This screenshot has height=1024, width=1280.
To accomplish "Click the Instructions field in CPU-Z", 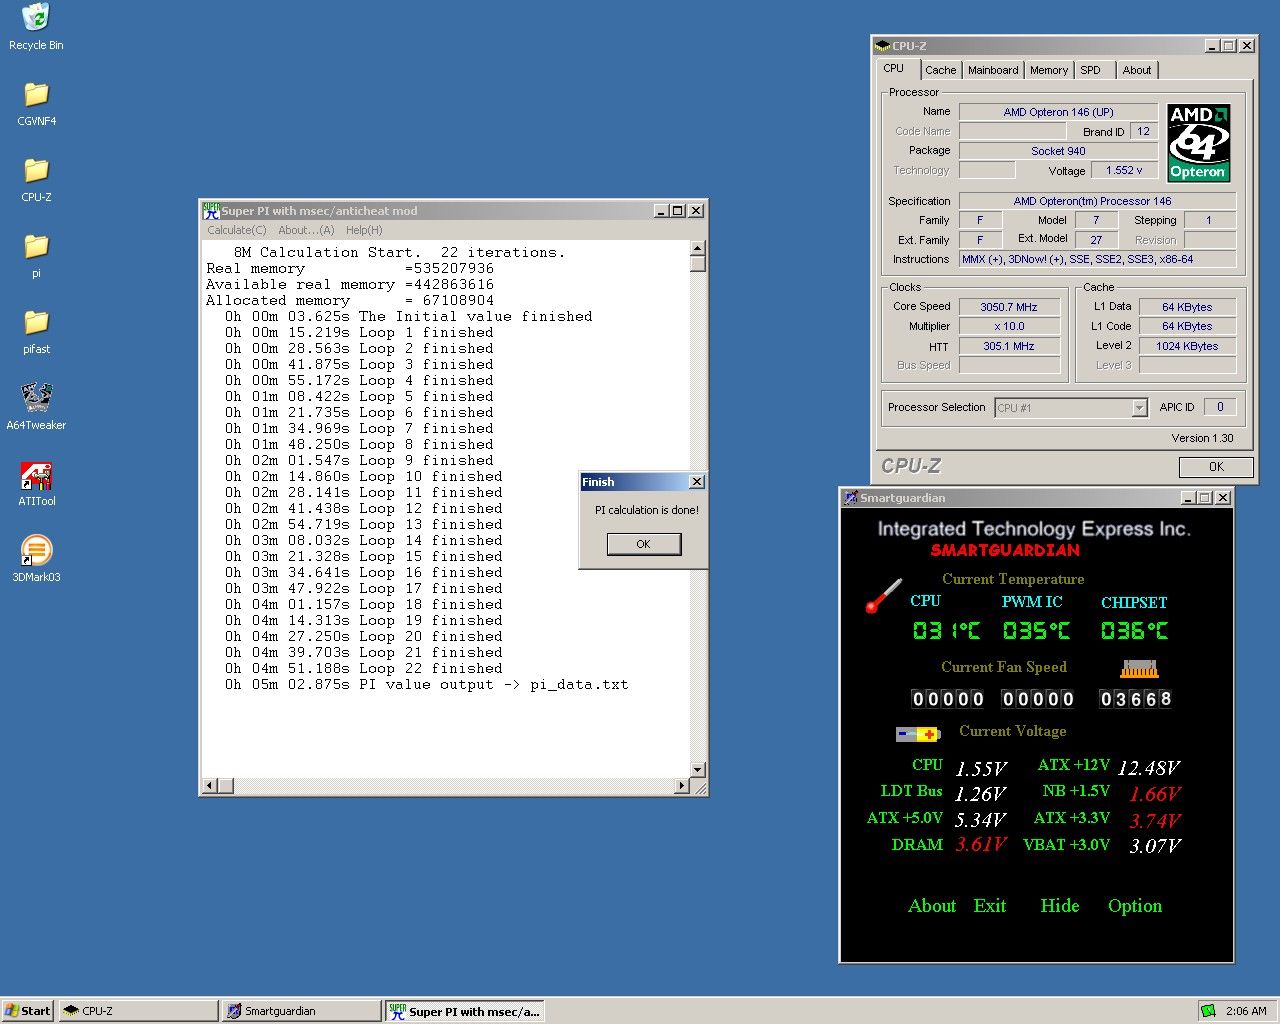I will click(x=1097, y=259).
